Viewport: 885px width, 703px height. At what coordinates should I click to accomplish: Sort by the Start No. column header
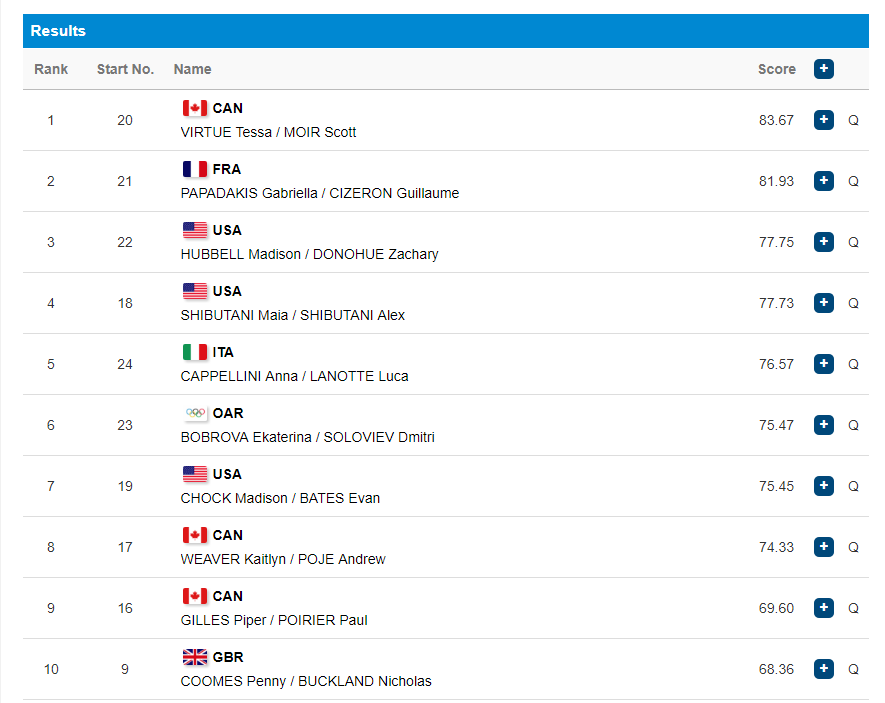point(125,69)
